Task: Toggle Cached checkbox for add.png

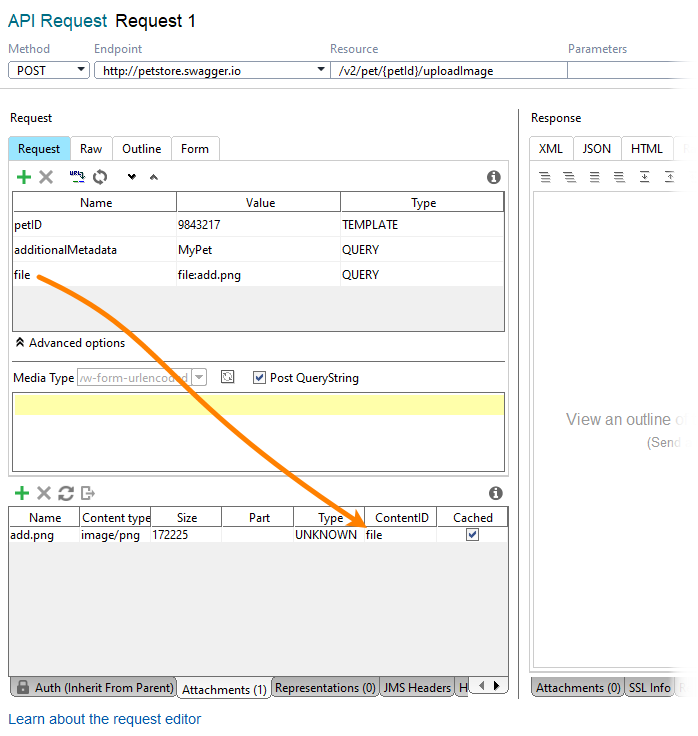Action: [473, 535]
